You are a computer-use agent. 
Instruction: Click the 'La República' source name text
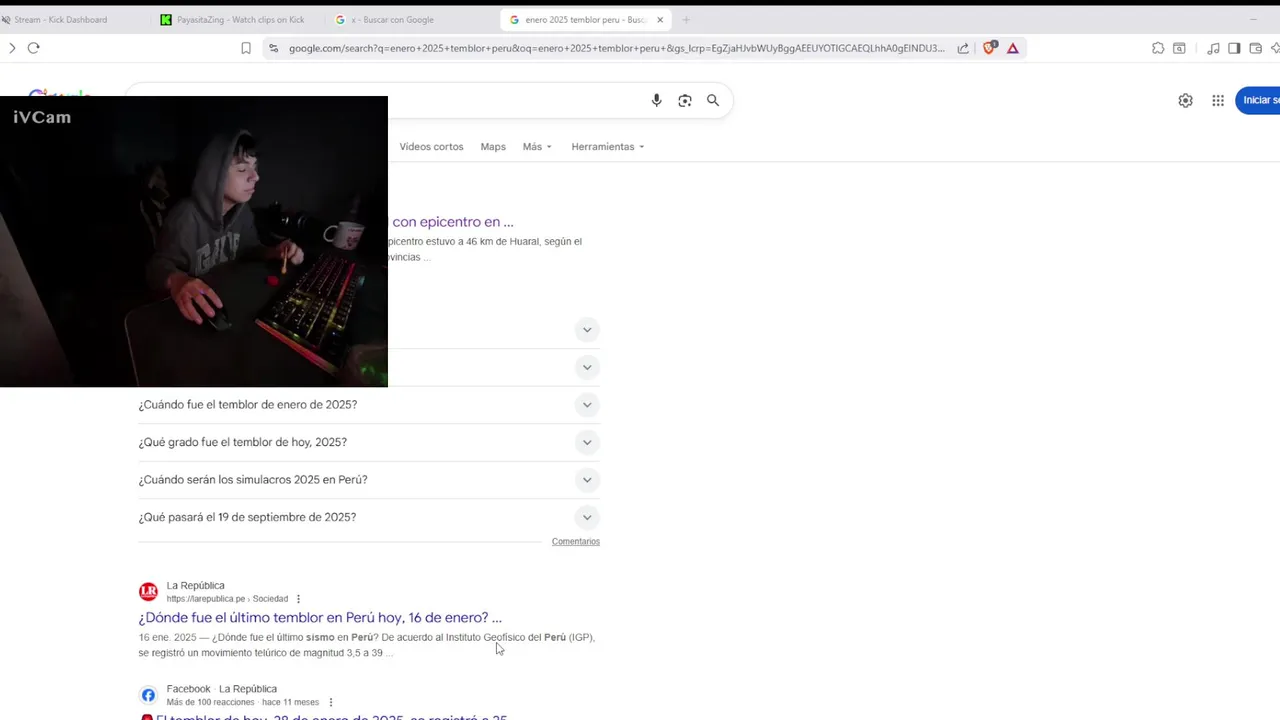click(x=195, y=586)
